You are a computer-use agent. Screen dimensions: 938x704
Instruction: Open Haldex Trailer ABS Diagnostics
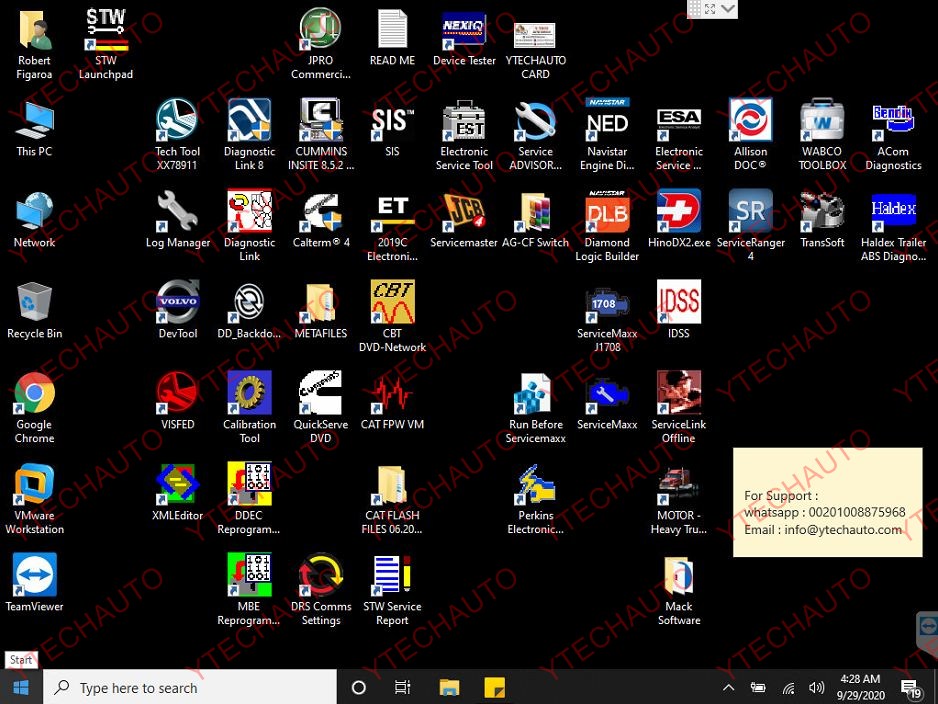pos(893,225)
